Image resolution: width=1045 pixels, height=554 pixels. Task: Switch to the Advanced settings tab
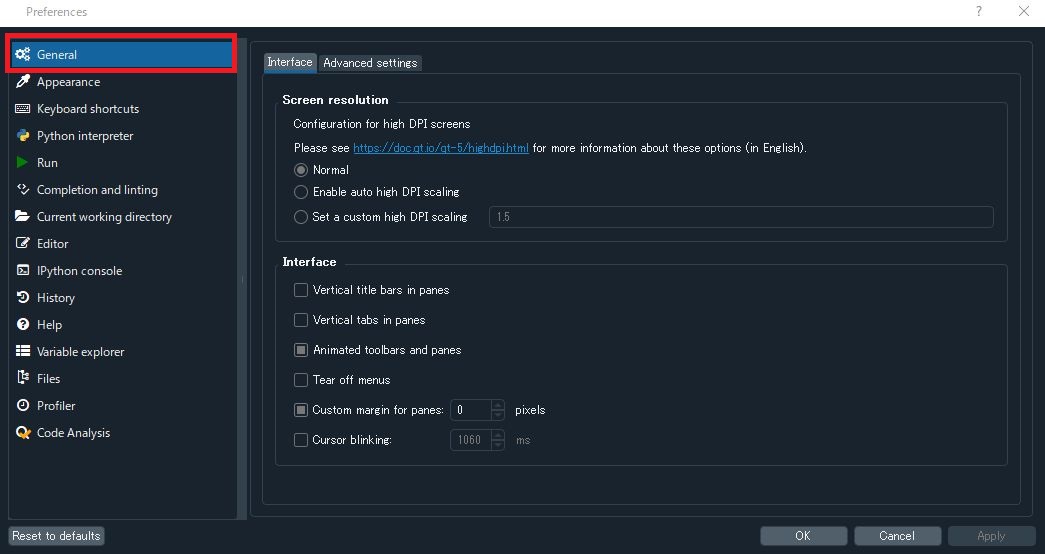tap(370, 63)
